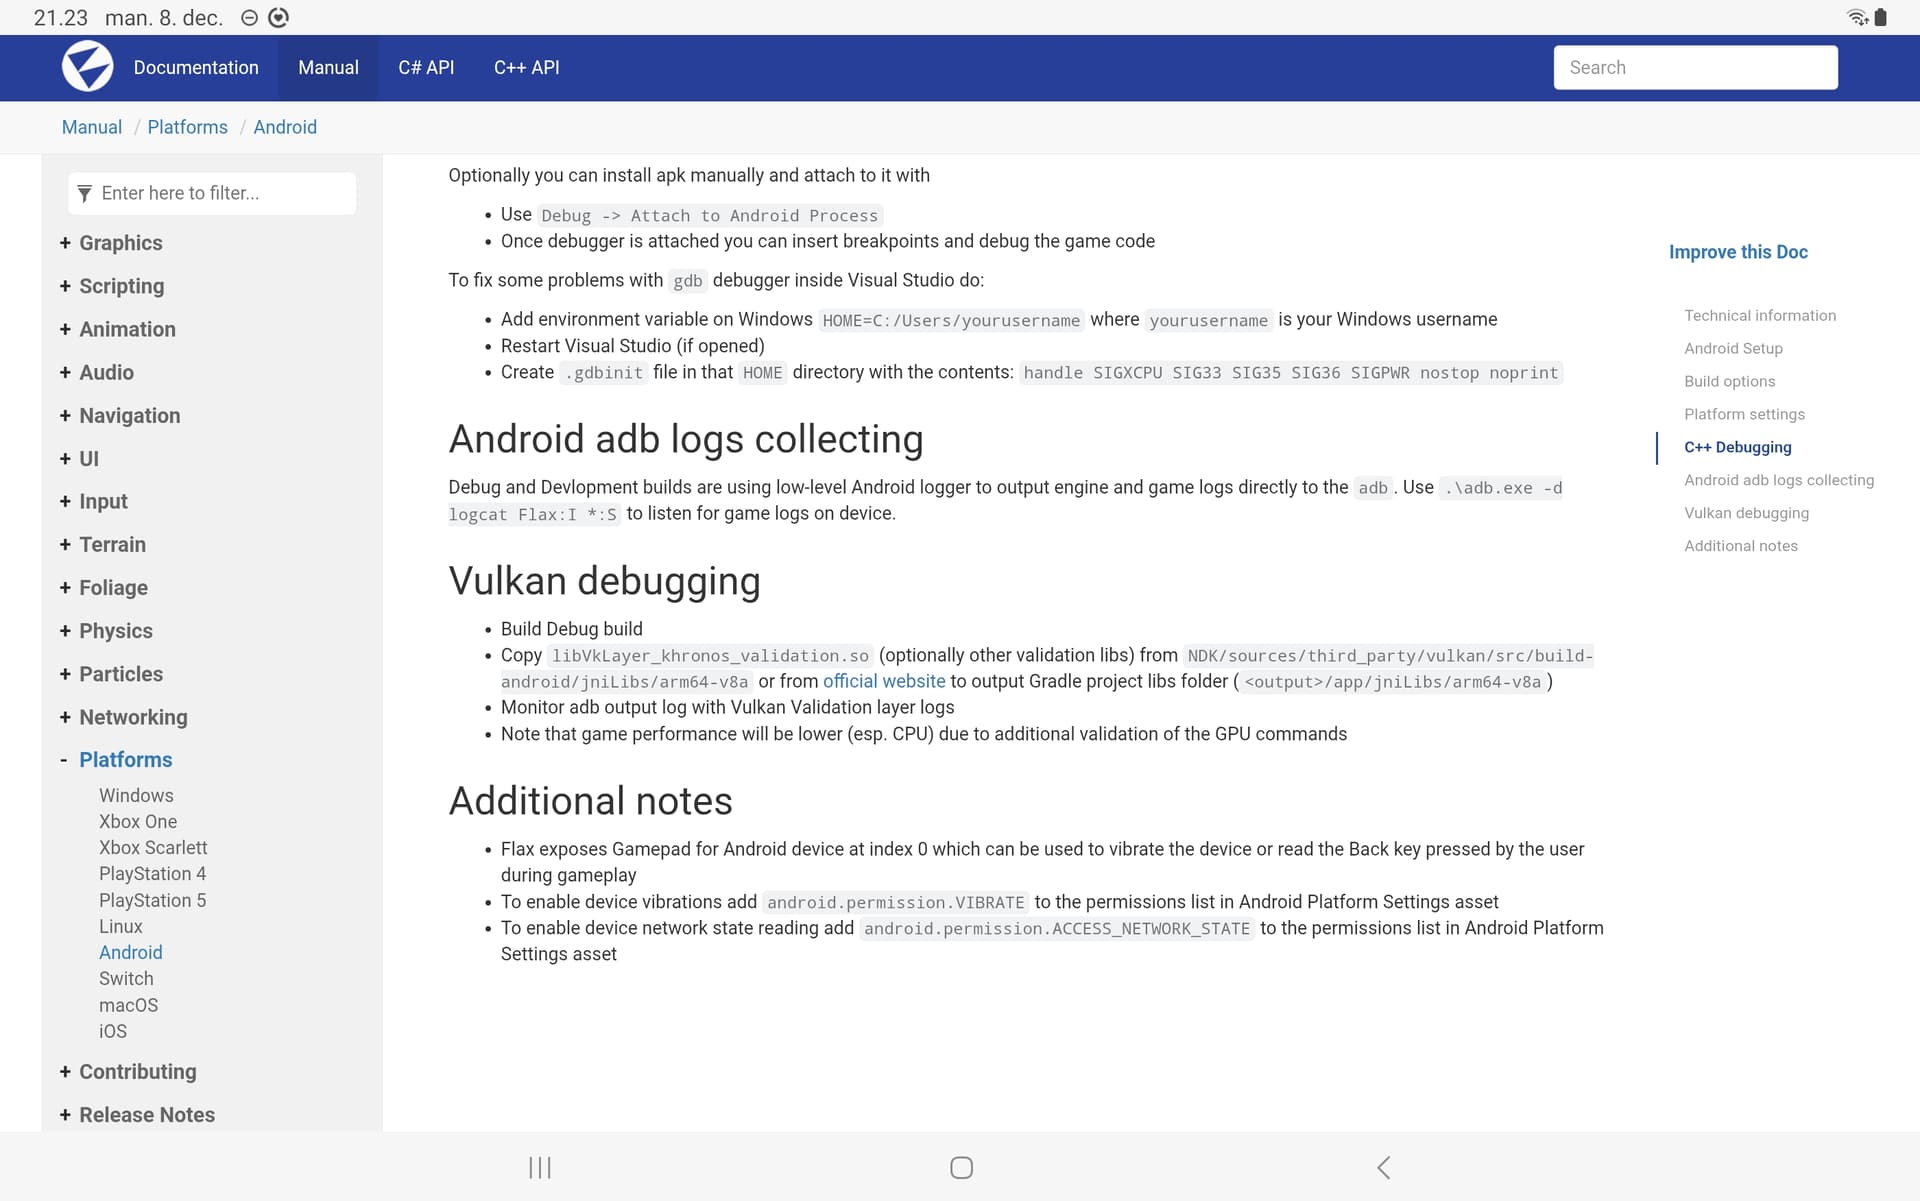Click Improve this Doc link
Image resolution: width=1920 pixels, height=1201 pixels.
pos(1738,252)
